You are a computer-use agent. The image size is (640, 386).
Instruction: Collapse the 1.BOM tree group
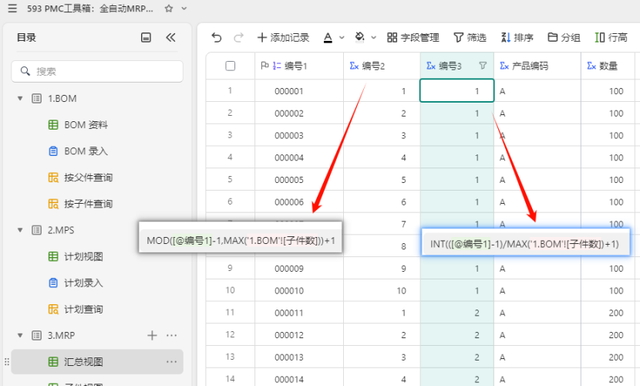pos(20,98)
